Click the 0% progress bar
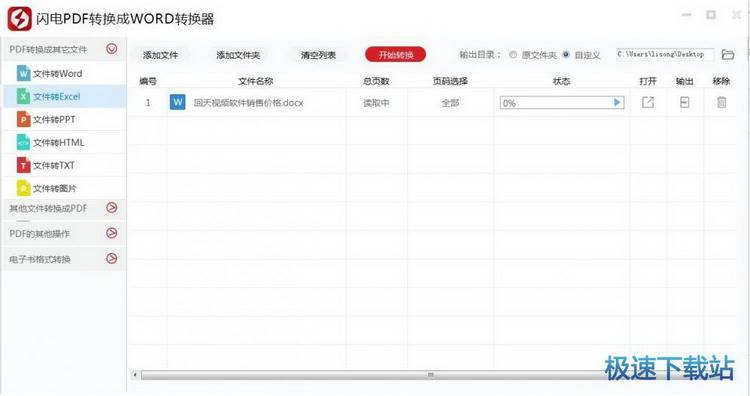750x396 pixels. [562, 102]
